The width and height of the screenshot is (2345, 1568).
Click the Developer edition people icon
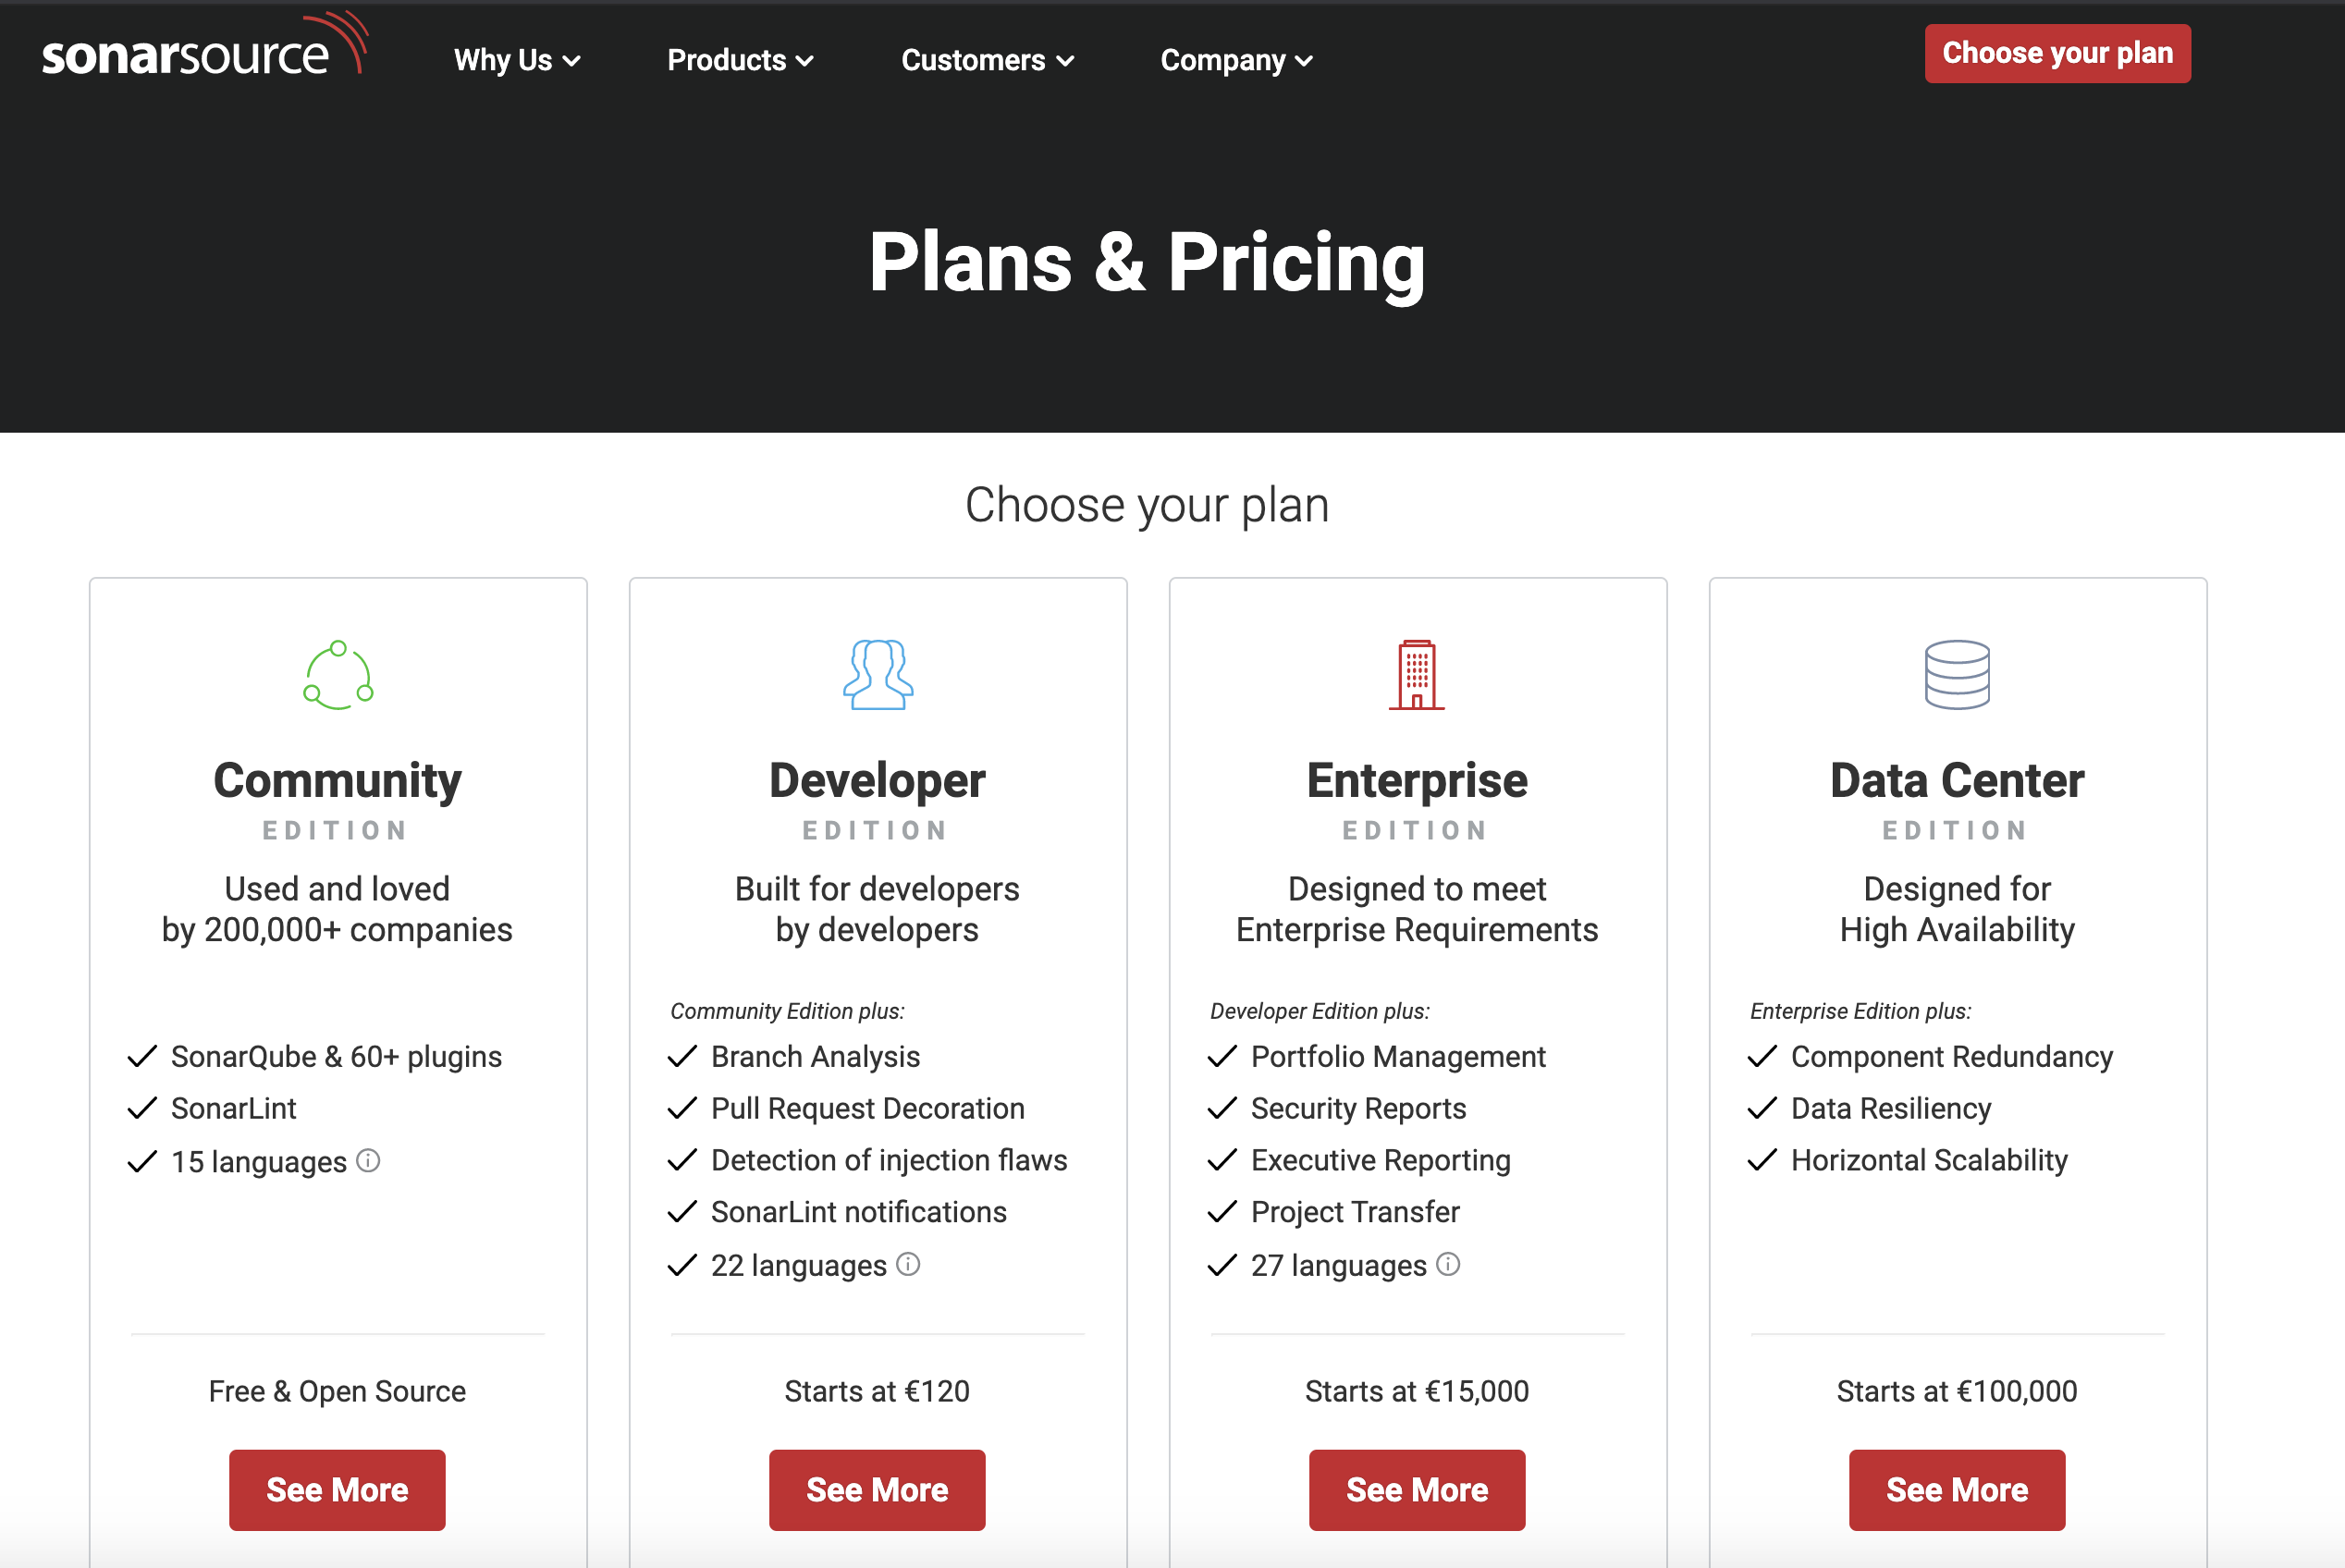pyautogui.click(x=877, y=676)
